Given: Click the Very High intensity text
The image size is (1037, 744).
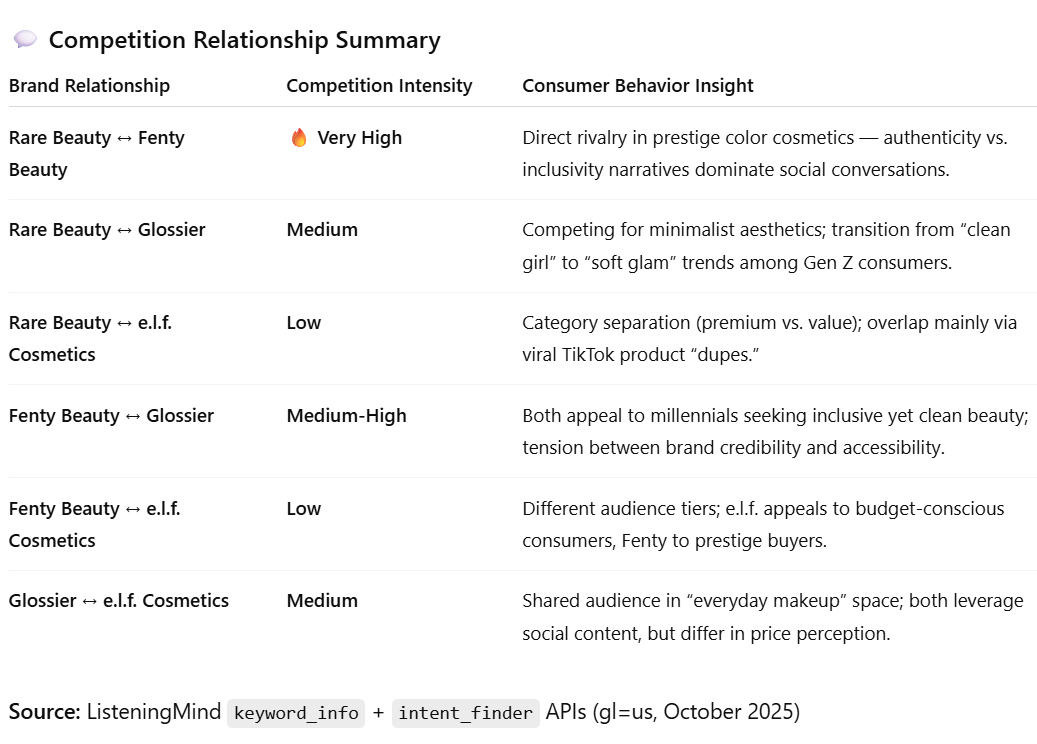Looking at the screenshot, I should pos(359,138).
